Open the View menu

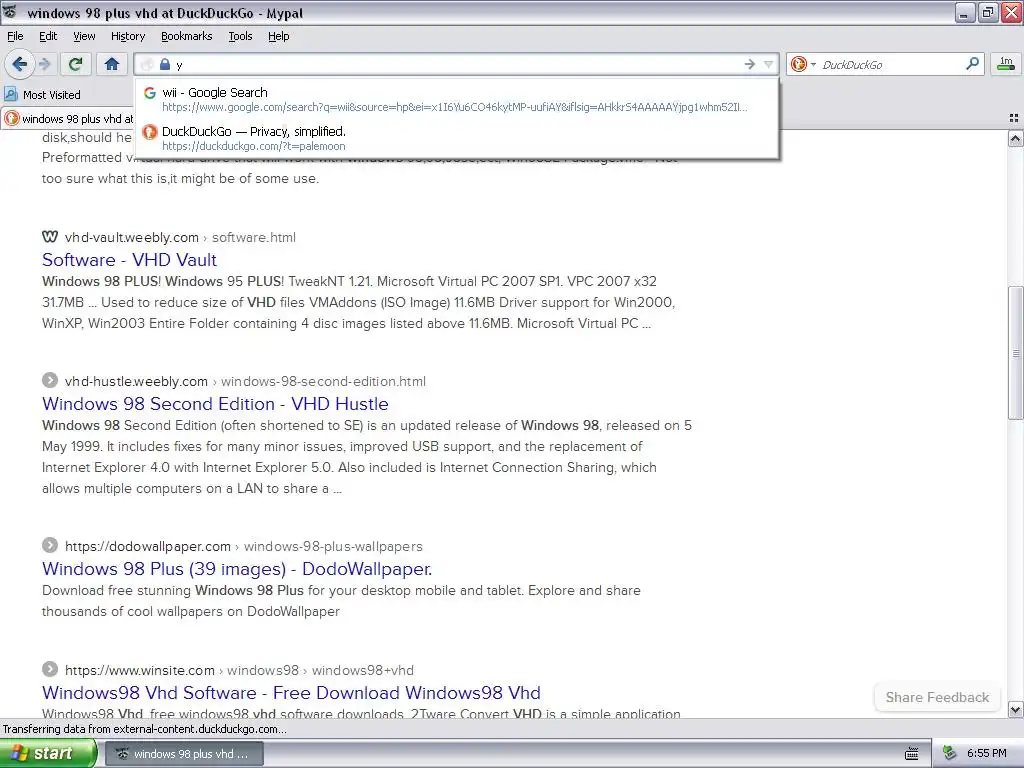coord(84,36)
